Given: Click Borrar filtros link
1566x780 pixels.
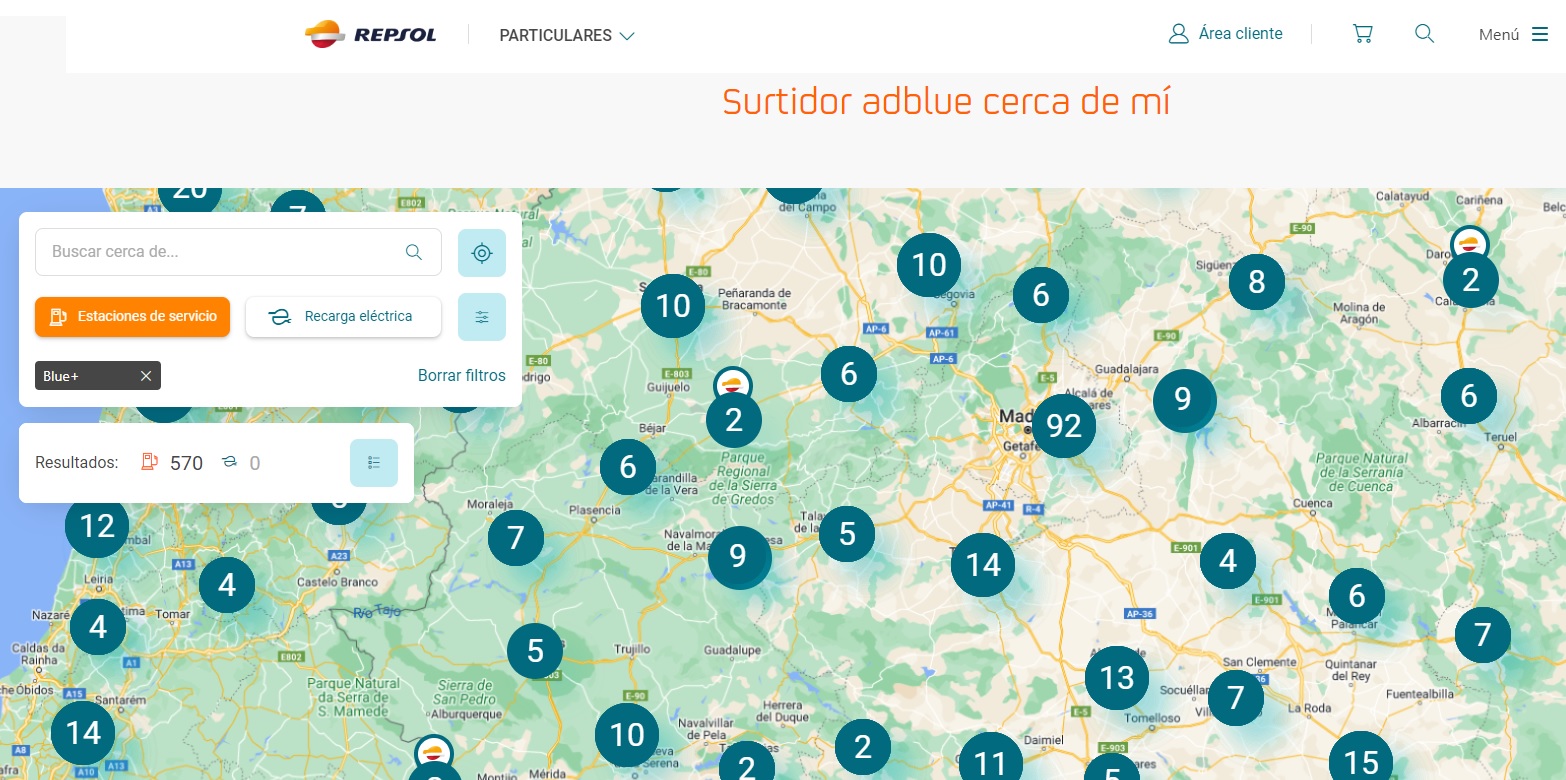Looking at the screenshot, I should tap(461, 376).
